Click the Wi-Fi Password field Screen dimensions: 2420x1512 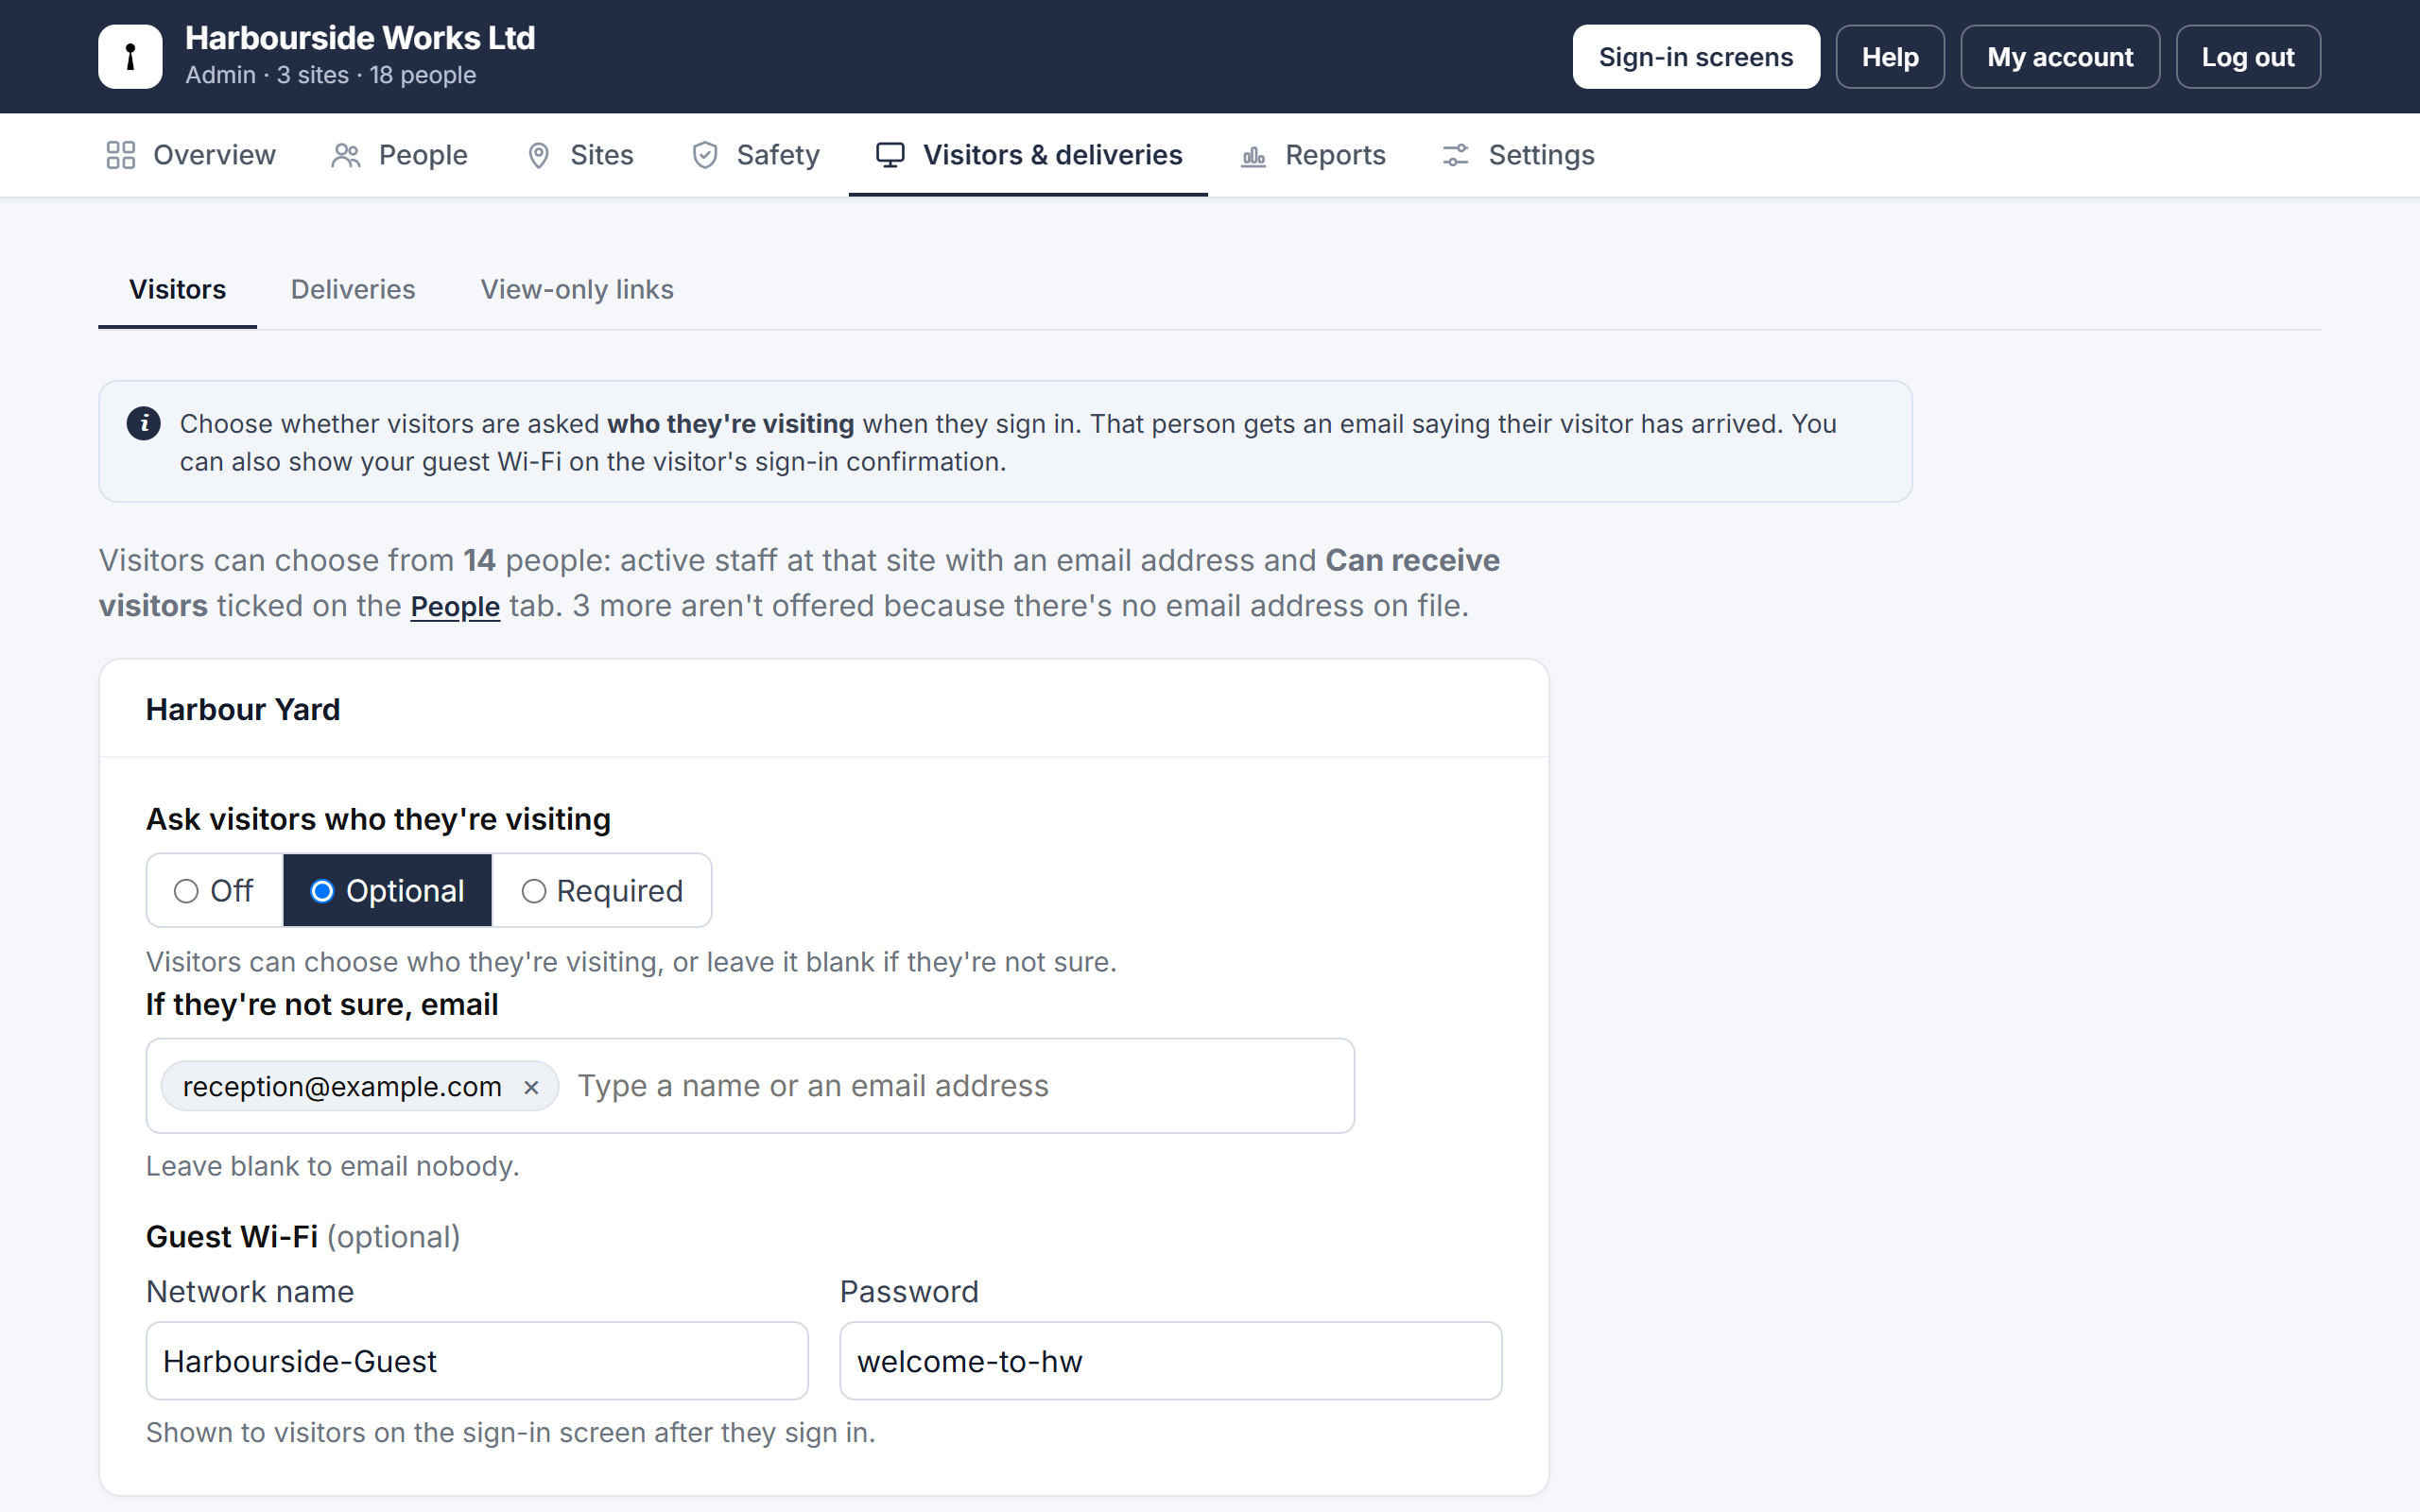tap(1170, 1361)
